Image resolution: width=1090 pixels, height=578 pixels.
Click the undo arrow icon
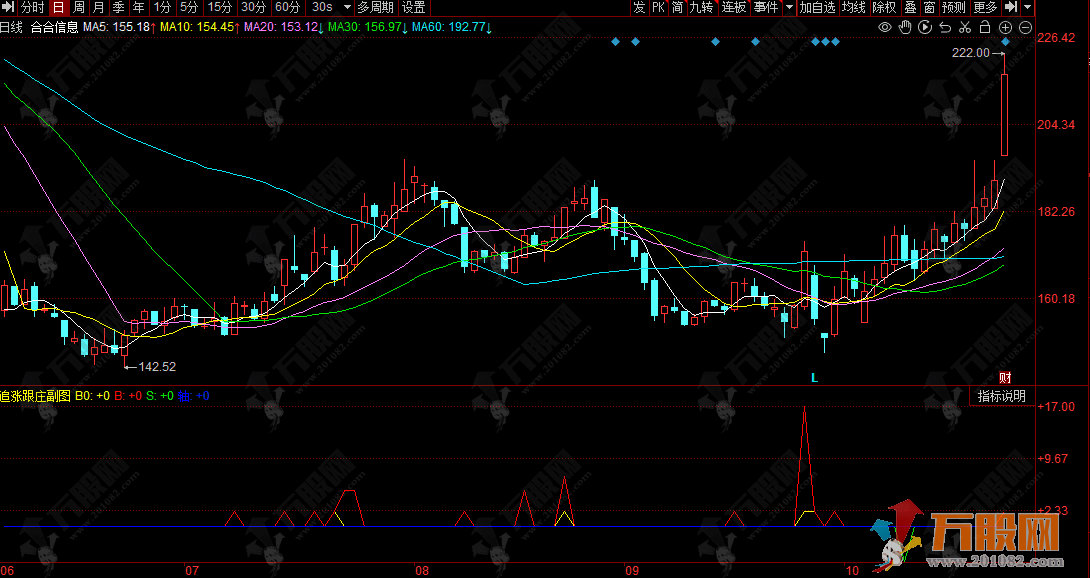tap(945, 27)
